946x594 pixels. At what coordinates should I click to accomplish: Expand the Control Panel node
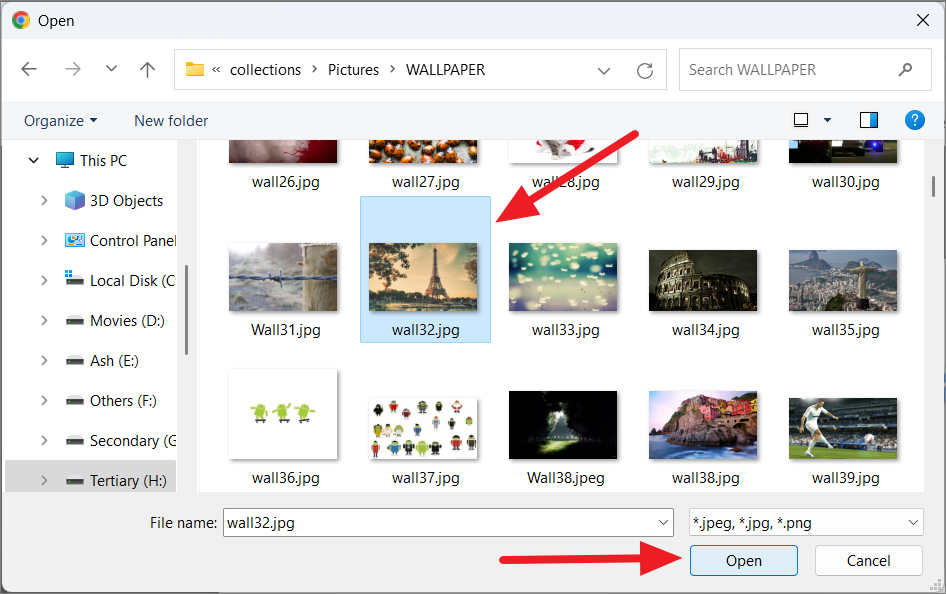pos(44,241)
